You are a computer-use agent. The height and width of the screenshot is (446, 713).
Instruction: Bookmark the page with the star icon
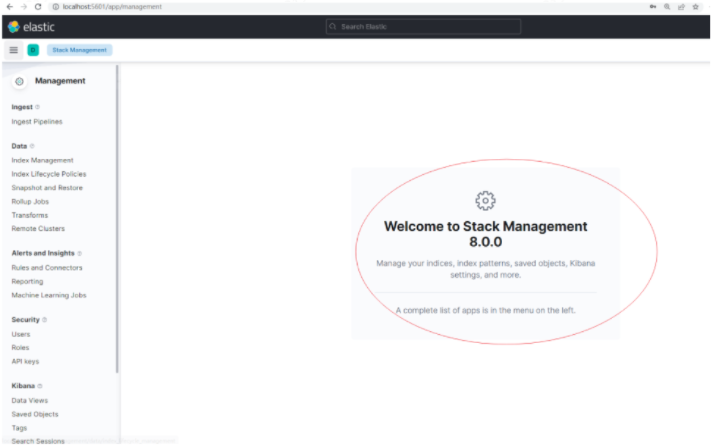click(696, 7)
